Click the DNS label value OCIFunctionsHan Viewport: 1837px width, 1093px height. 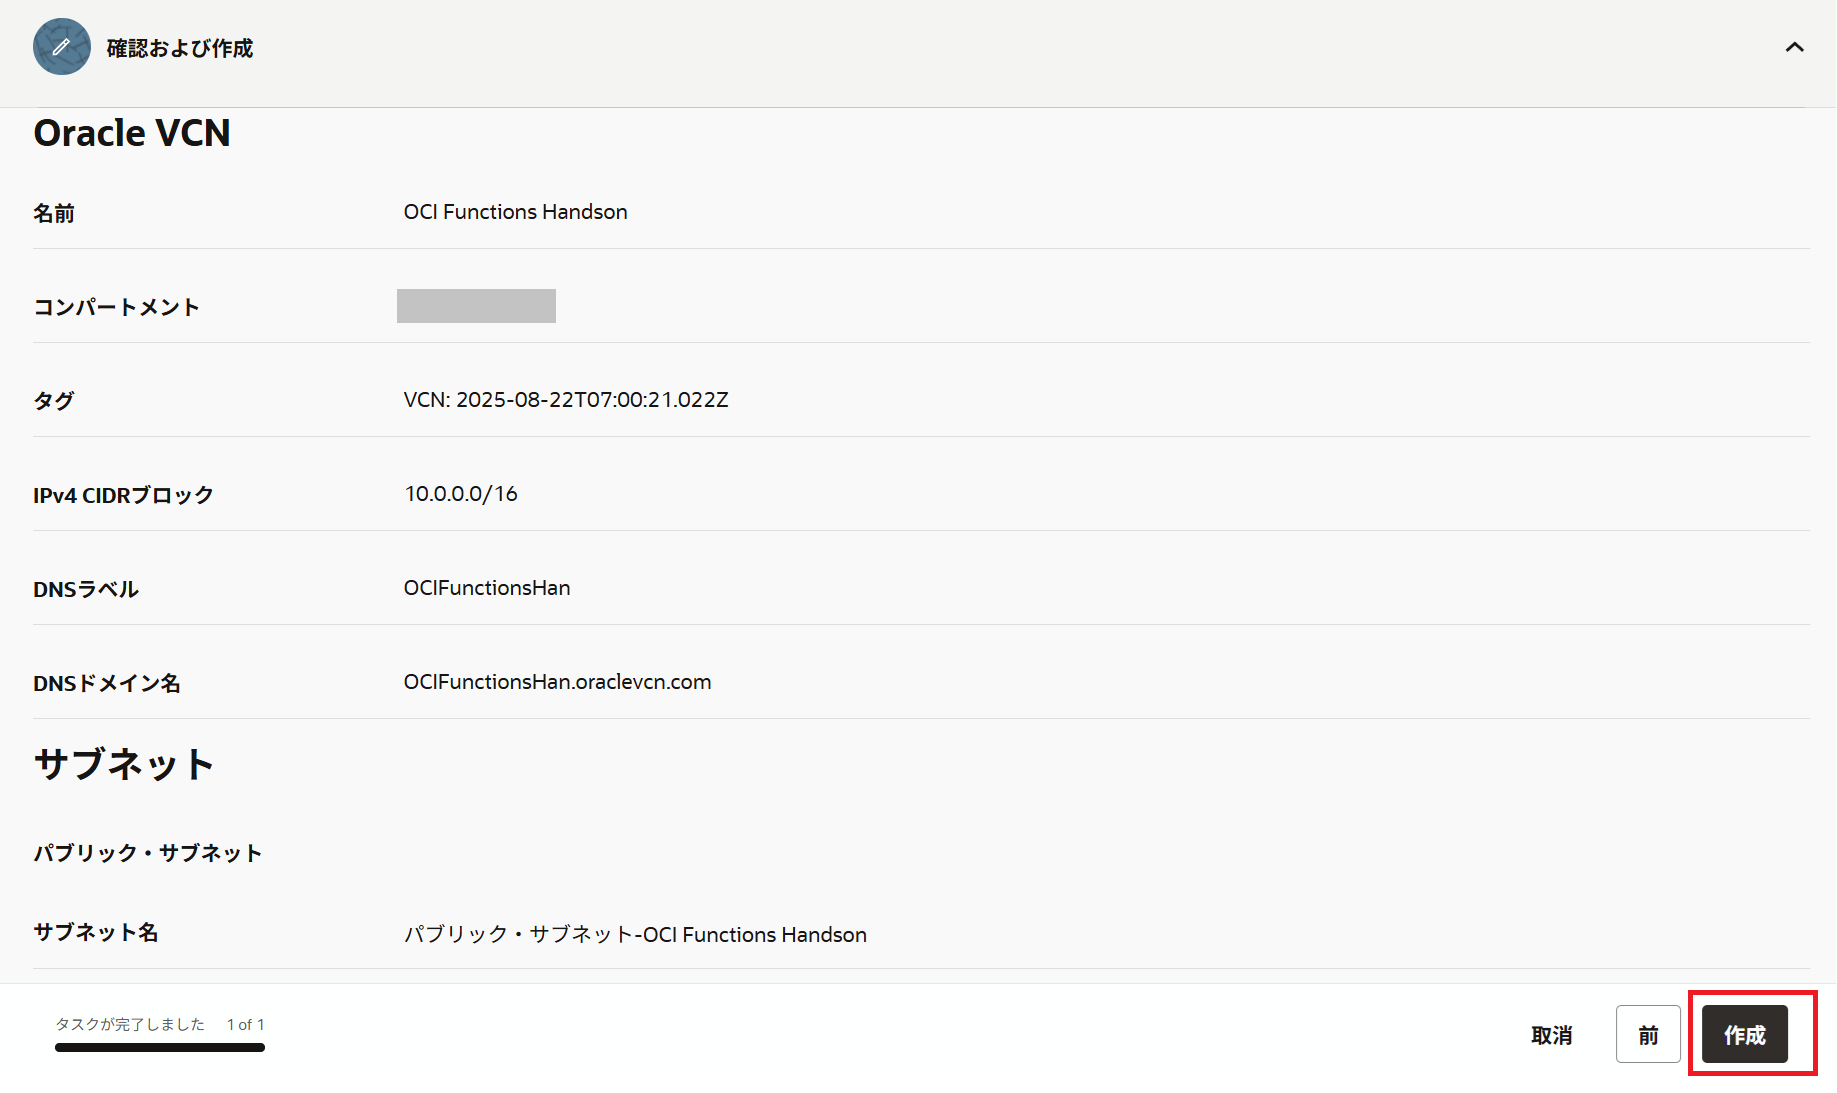tap(487, 588)
